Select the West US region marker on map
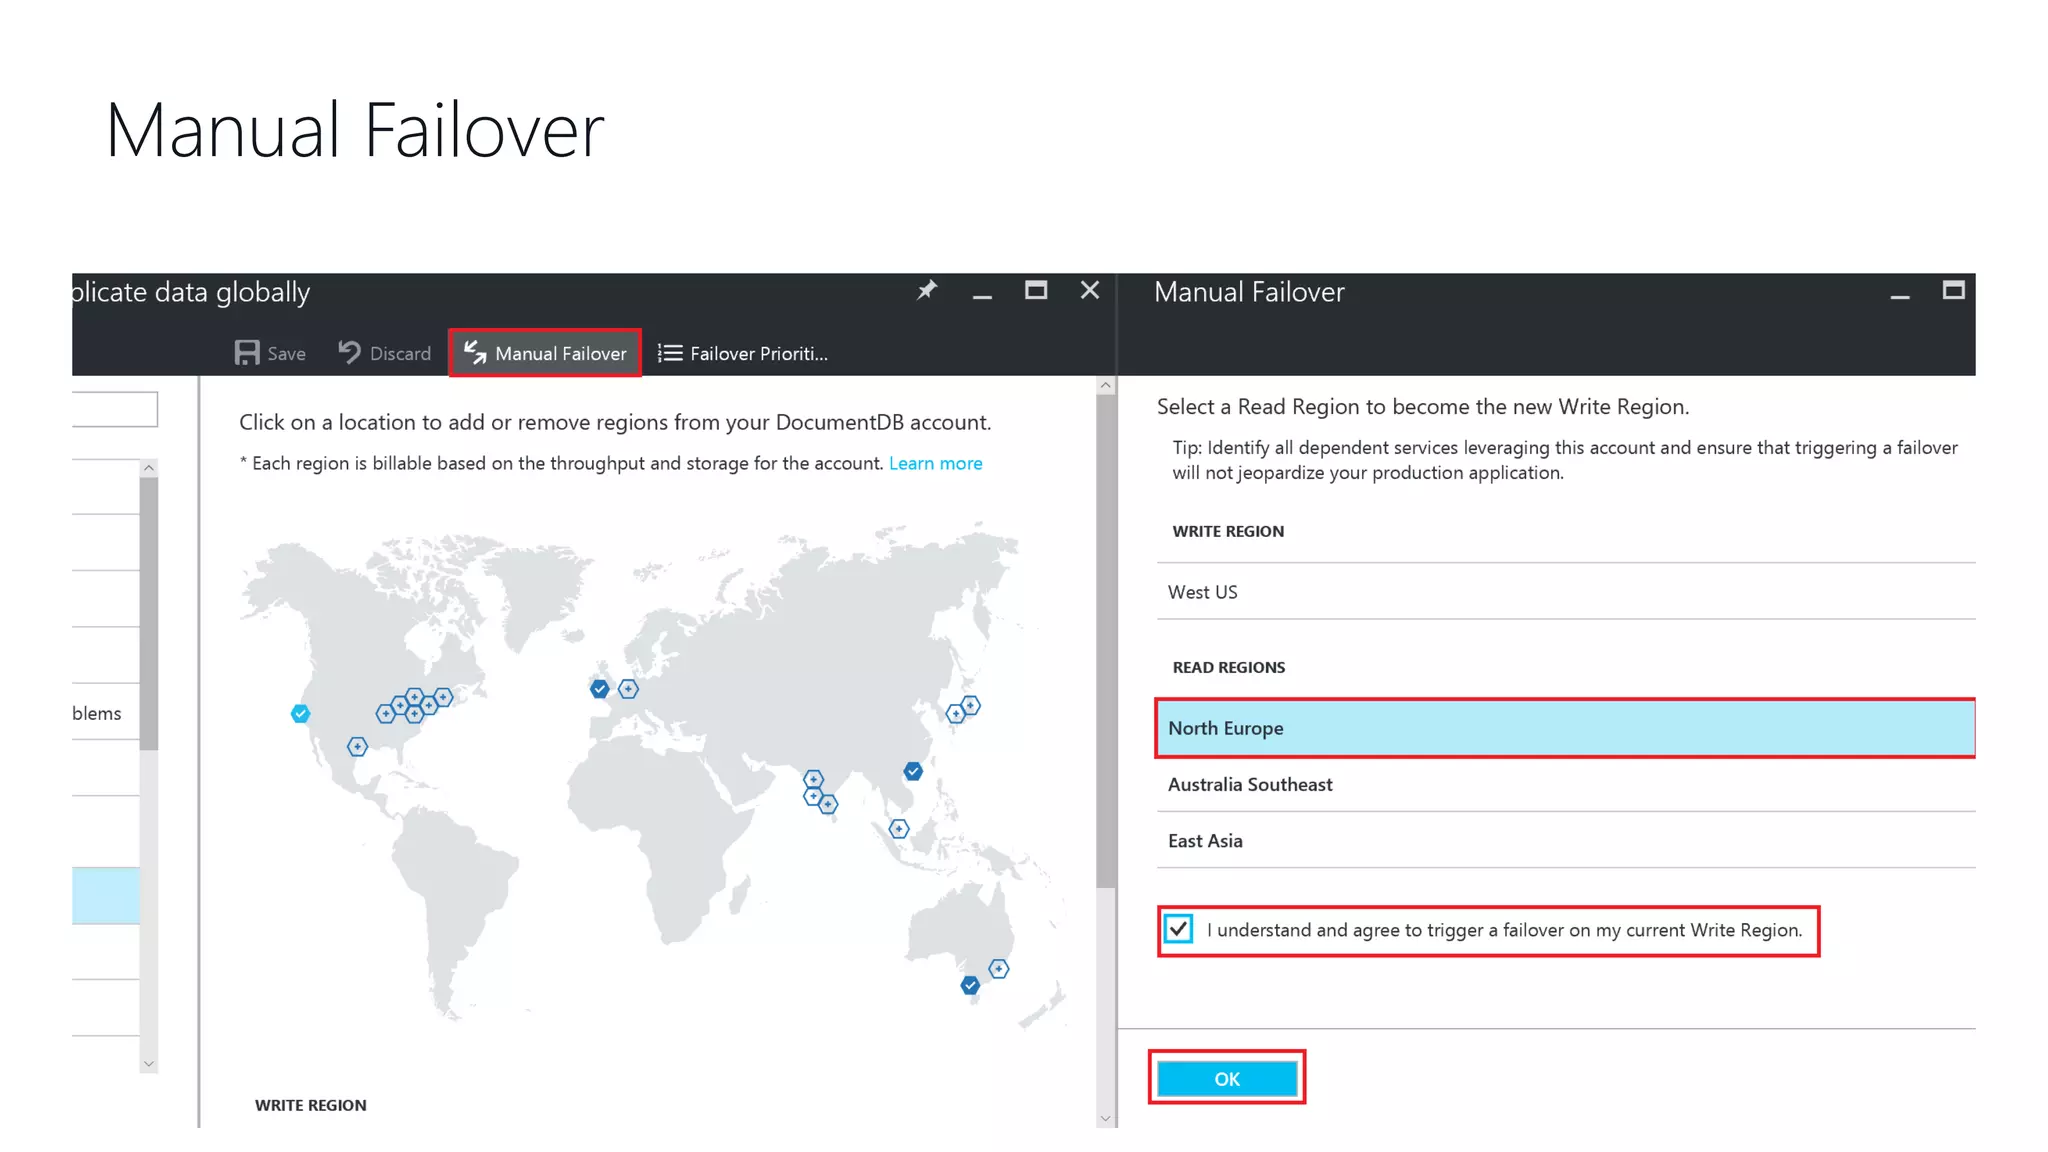Image resolution: width=2048 pixels, height=1152 pixels. 300,713
